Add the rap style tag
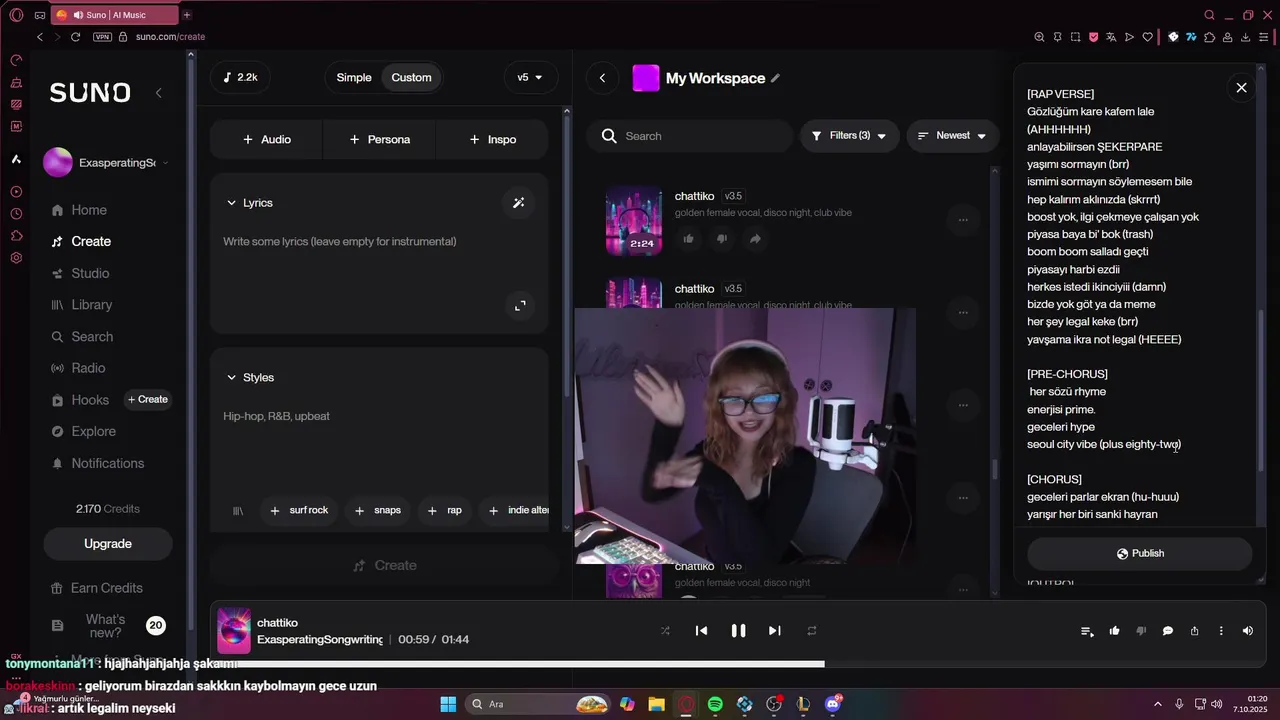1280x720 pixels. coord(444,510)
